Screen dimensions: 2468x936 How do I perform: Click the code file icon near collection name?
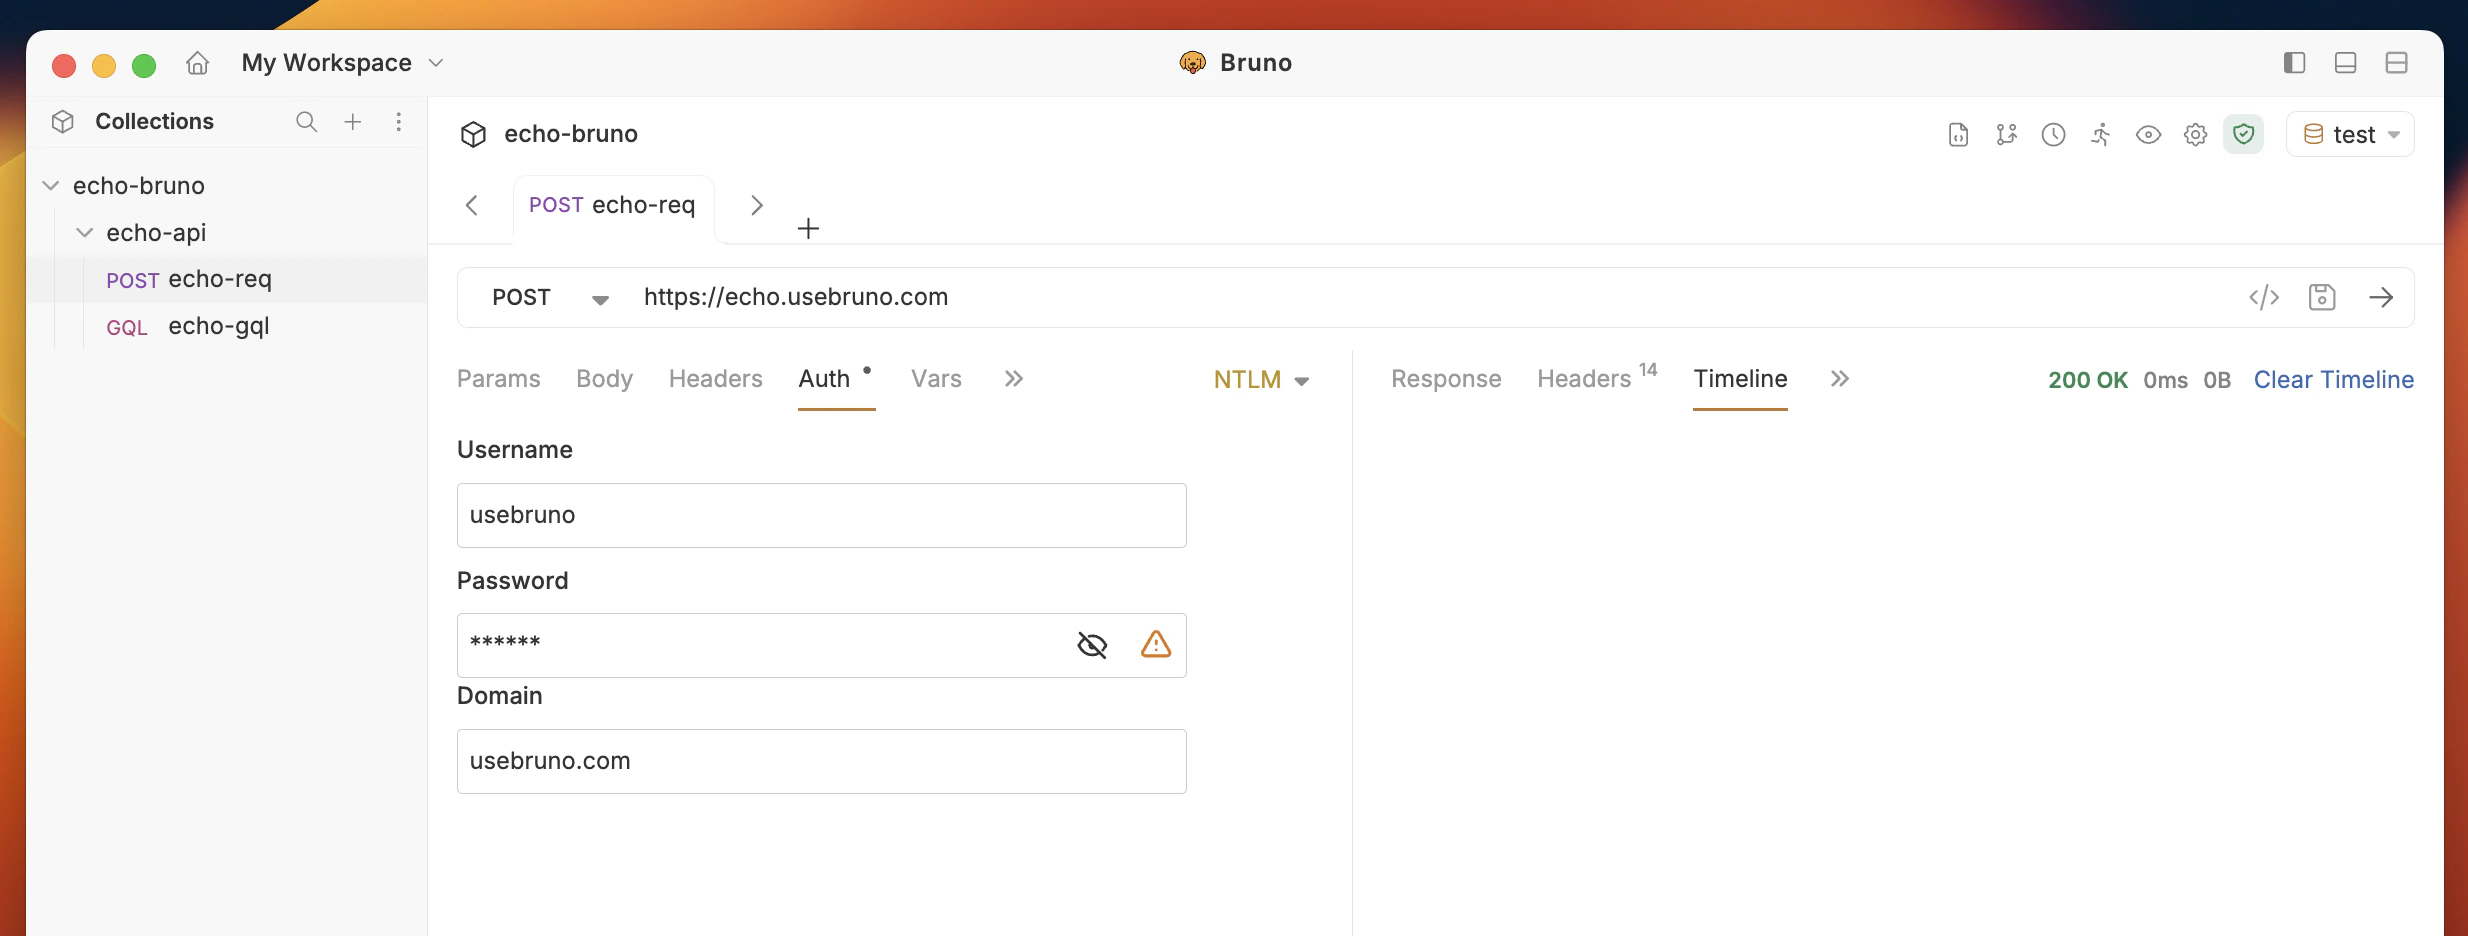click(x=1957, y=134)
